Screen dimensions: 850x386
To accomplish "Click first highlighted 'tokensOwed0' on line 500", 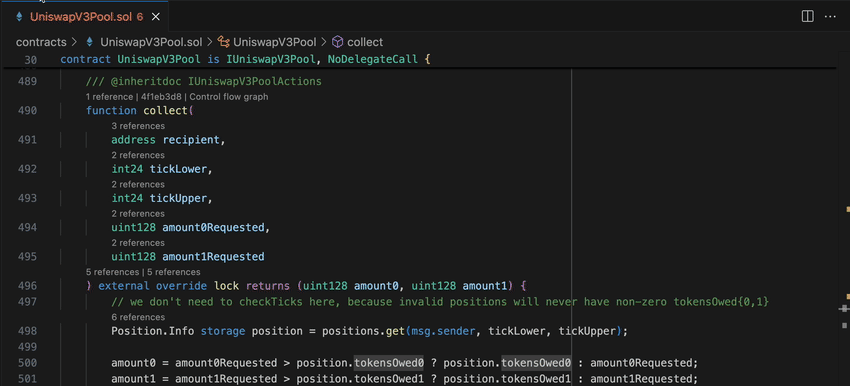I will (389, 363).
